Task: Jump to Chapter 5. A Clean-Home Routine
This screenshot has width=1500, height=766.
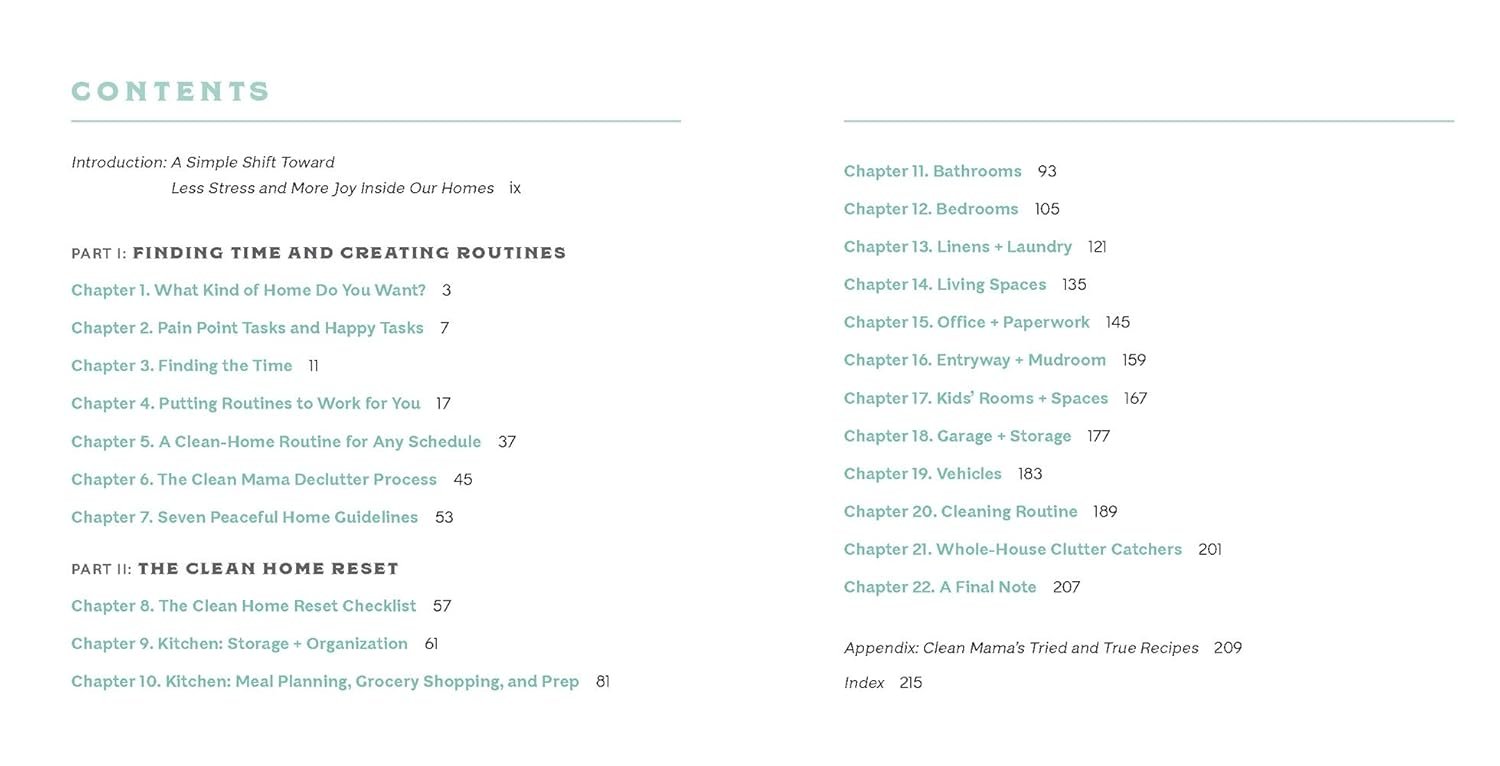Action: (x=276, y=441)
